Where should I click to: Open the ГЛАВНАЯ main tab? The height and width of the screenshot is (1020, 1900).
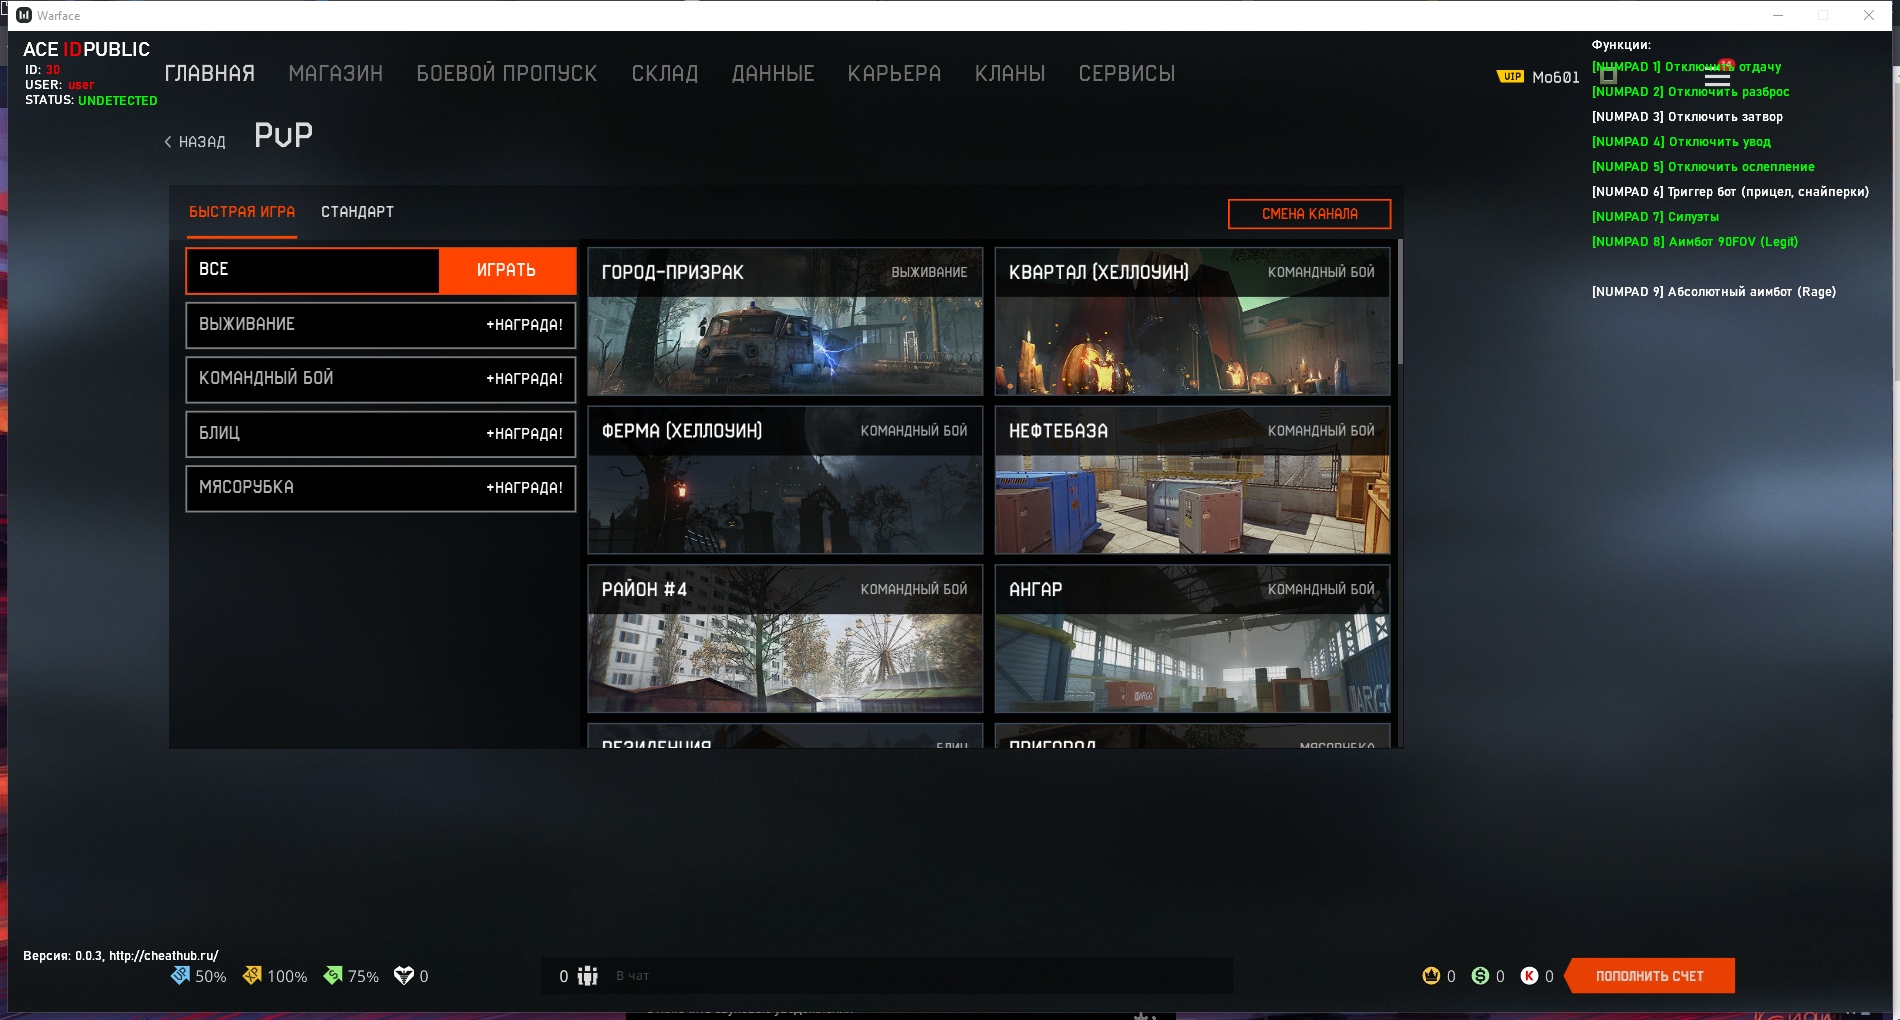point(209,74)
